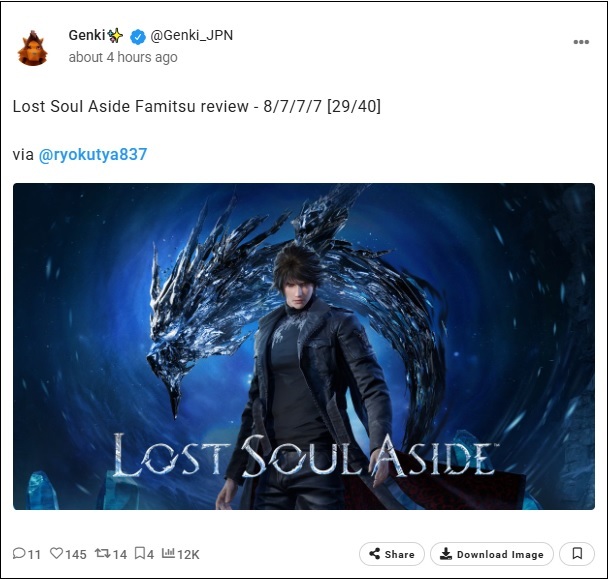This screenshot has width=608, height=579.
Task: Click the blue verified badge icon
Action: point(138,36)
